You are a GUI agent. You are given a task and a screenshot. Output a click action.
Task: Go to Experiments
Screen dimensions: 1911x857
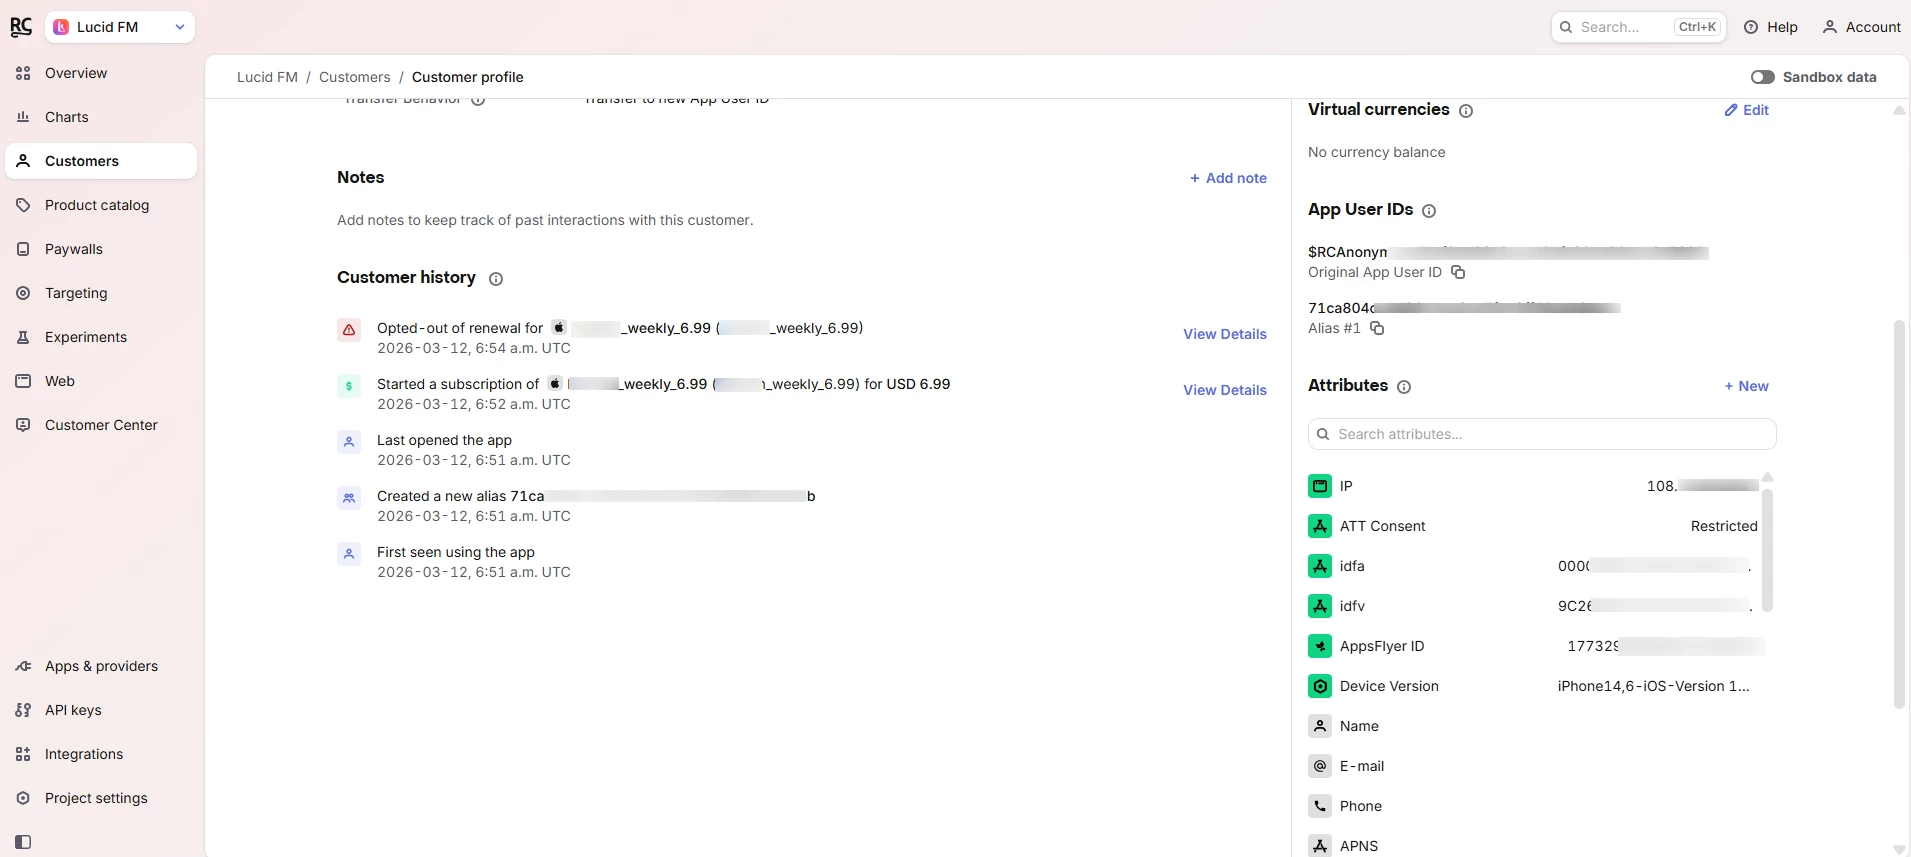[101, 337]
